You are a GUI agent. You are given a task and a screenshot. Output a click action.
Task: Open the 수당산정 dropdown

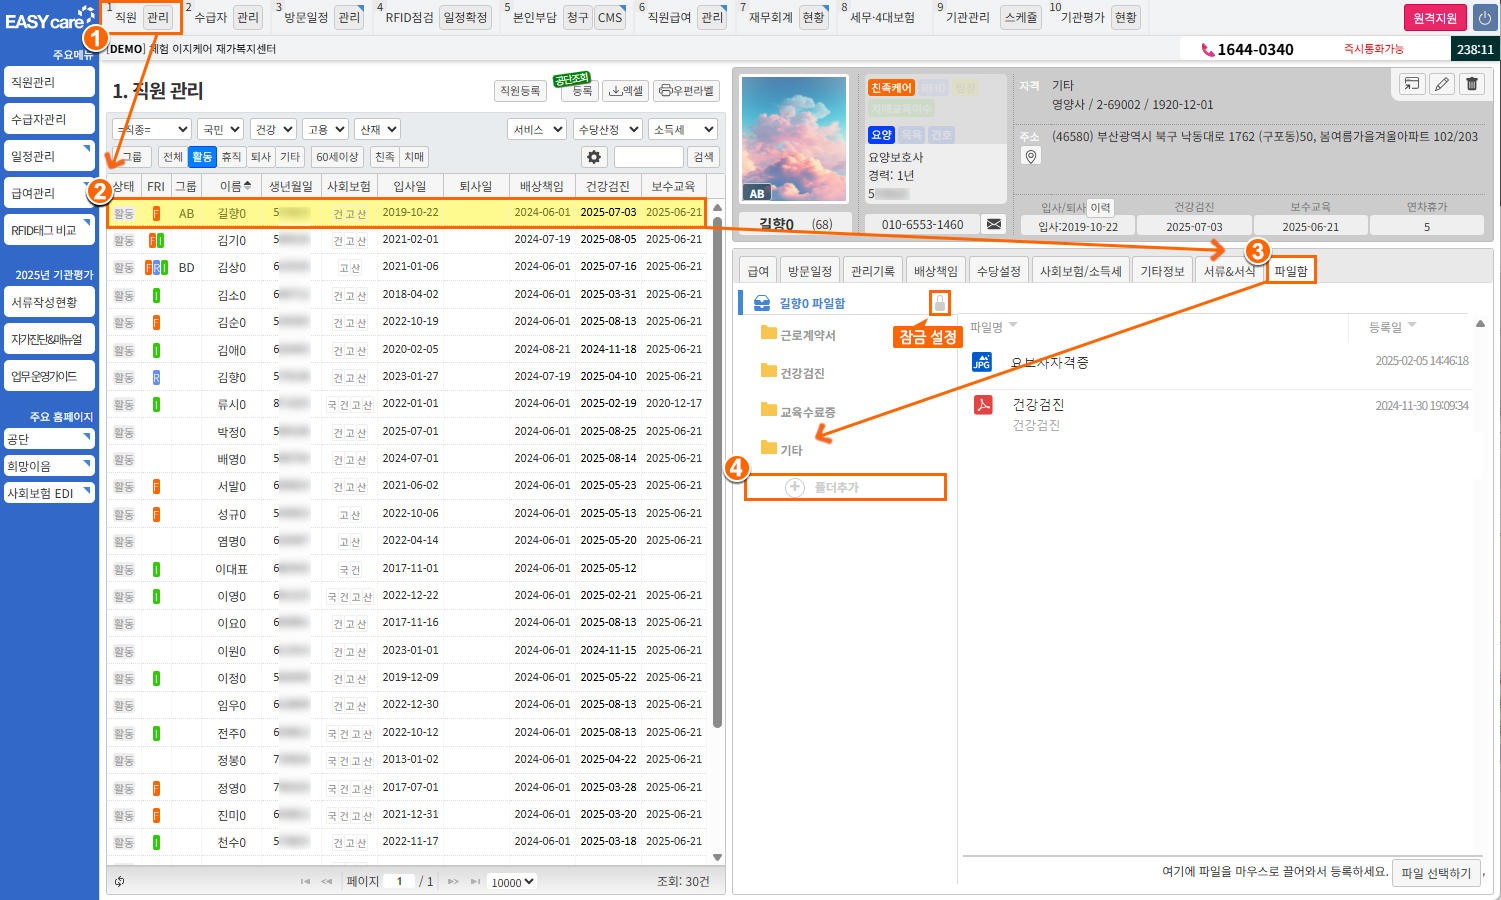607,129
